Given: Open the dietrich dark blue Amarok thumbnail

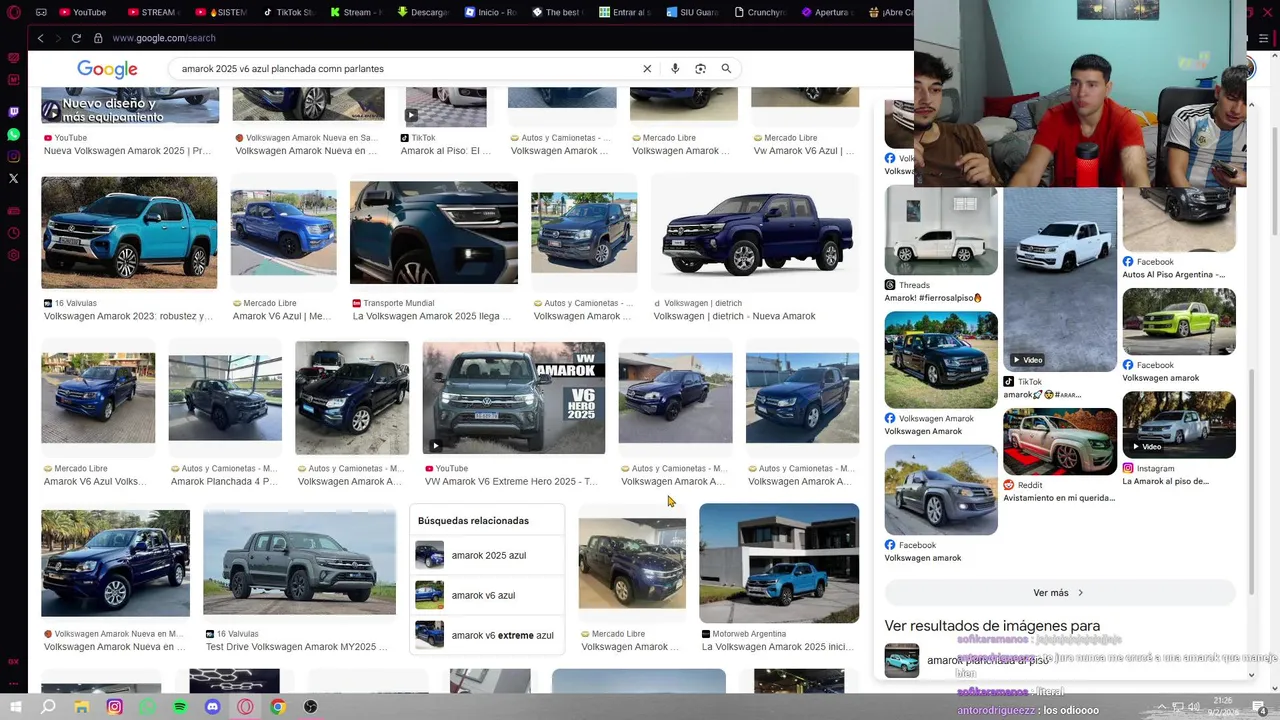Looking at the screenshot, I should point(755,233).
